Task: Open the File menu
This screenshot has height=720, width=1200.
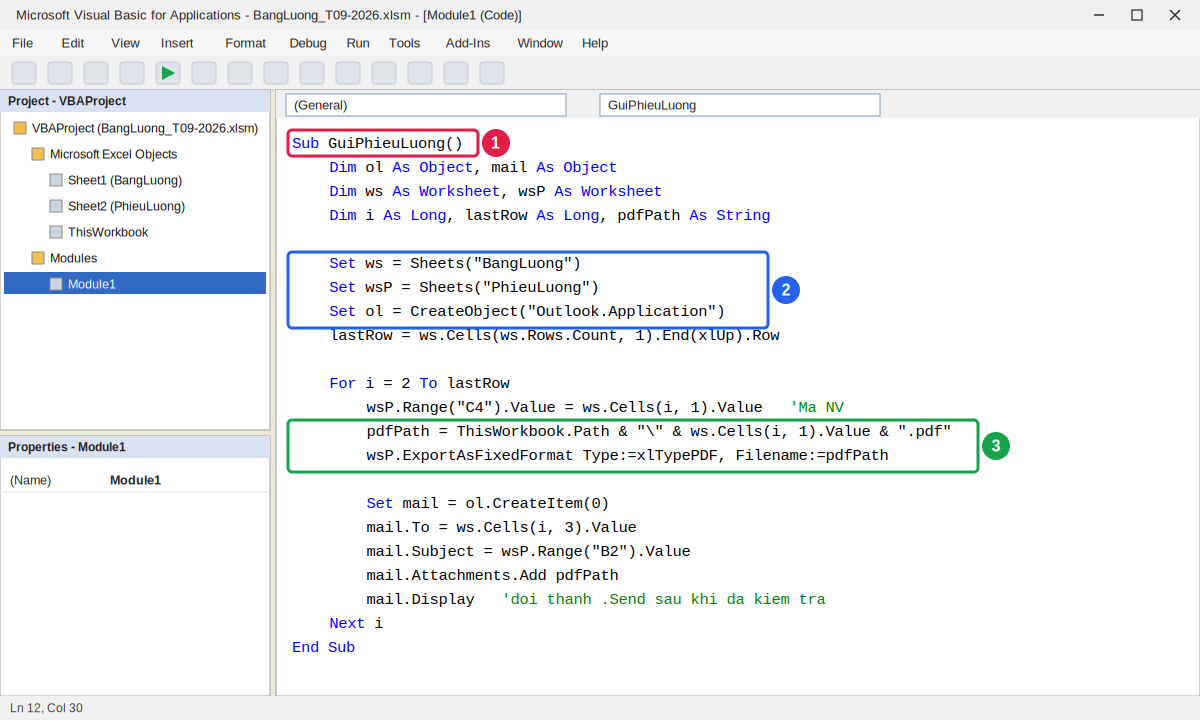Action: 23,43
